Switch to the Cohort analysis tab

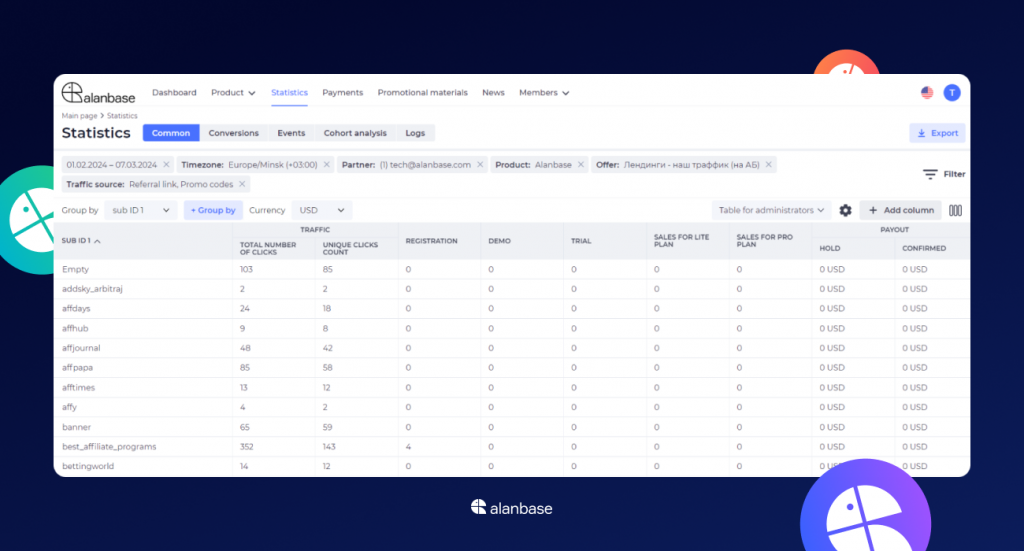[355, 133]
